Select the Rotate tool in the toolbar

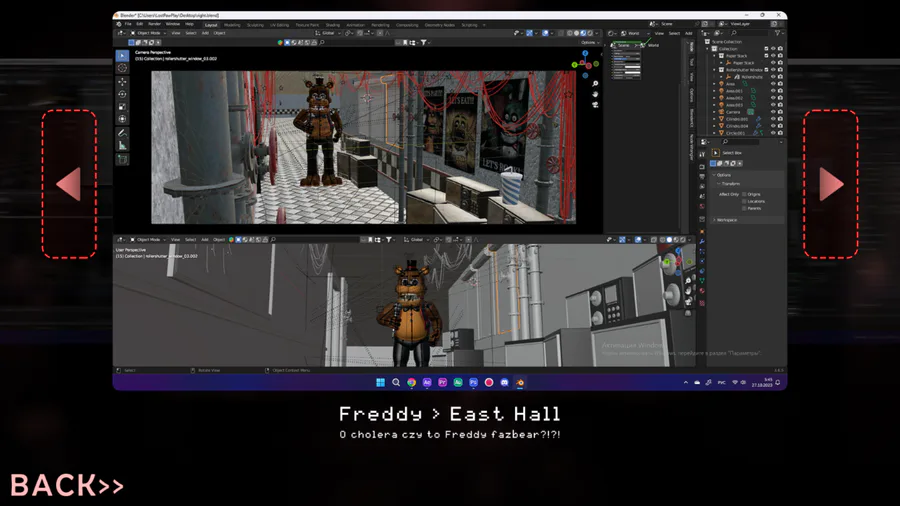coord(122,94)
